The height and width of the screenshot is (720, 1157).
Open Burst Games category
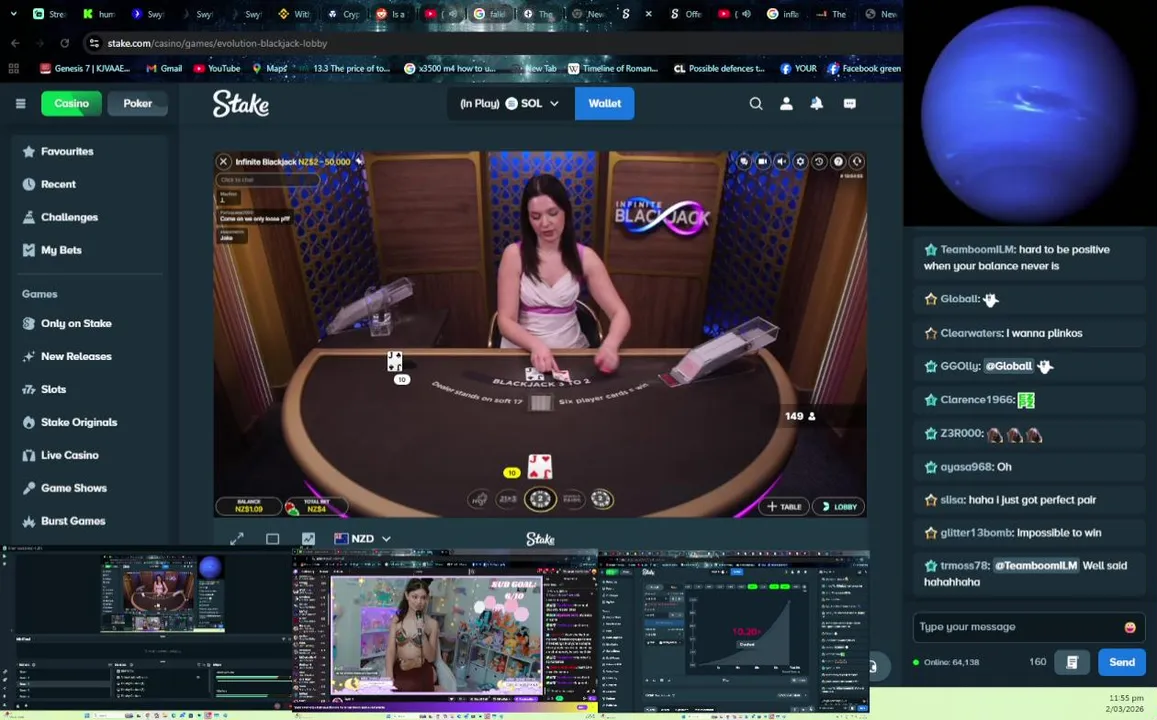tap(89, 521)
